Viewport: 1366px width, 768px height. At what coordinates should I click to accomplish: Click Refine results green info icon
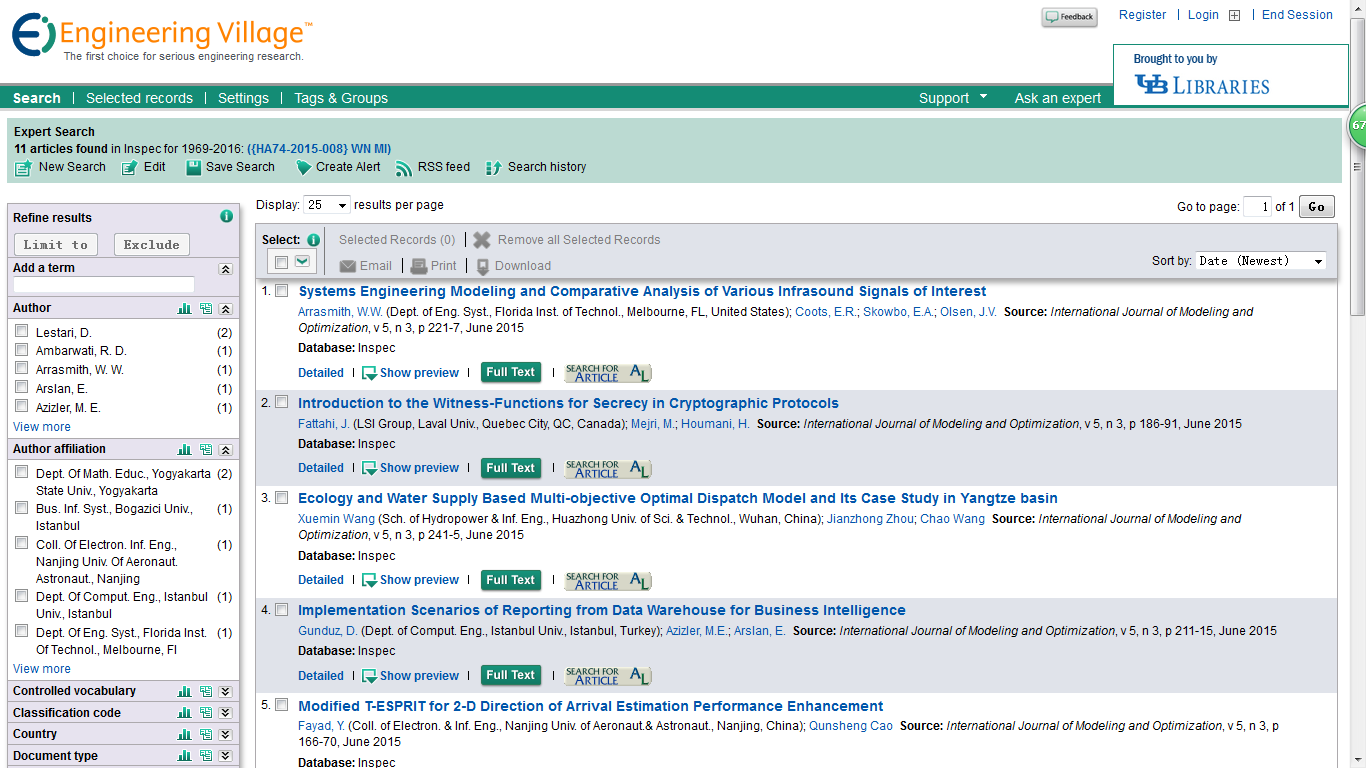pyautogui.click(x=226, y=216)
